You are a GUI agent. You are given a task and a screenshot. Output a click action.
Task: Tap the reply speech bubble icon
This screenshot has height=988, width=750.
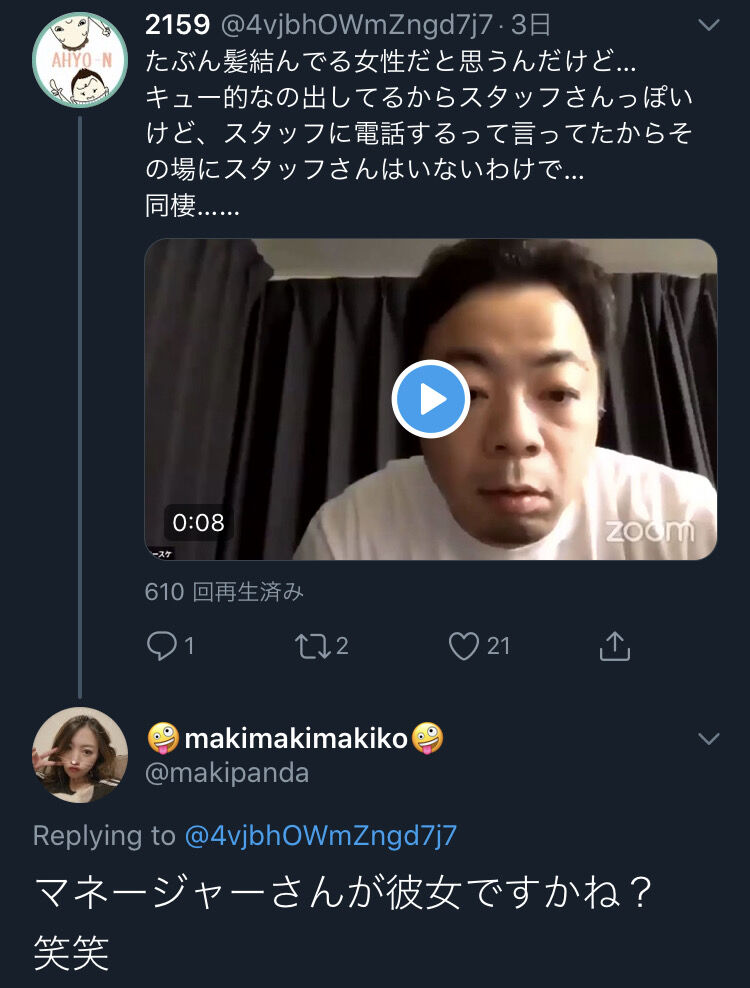pyautogui.click(x=161, y=647)
